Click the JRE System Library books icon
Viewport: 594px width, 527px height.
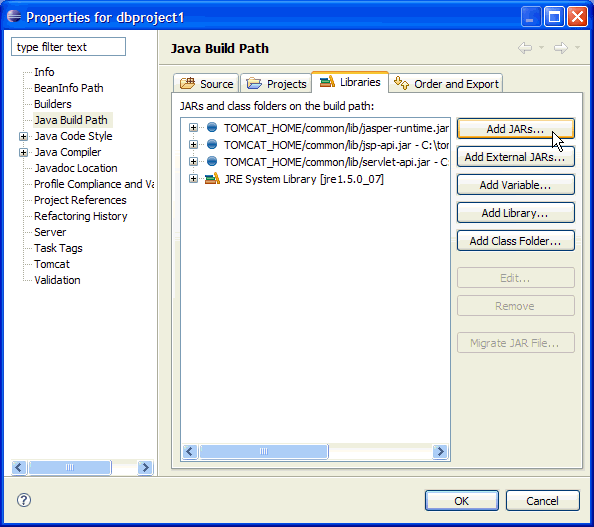click(x=212, y=178)
